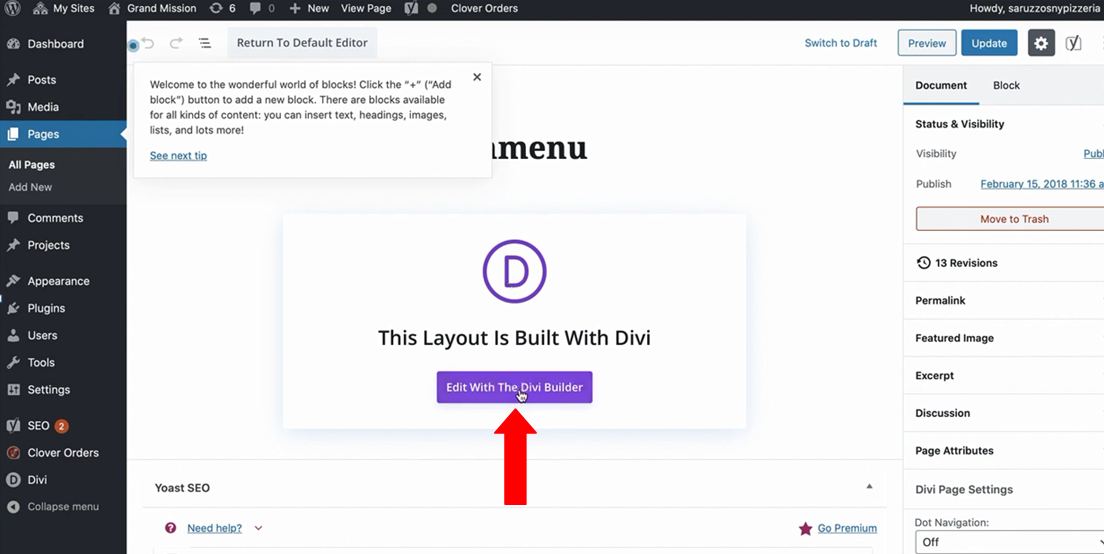Toggle the settings gear sidebar
The image size is (1104, 554).
click(1041, 43)
